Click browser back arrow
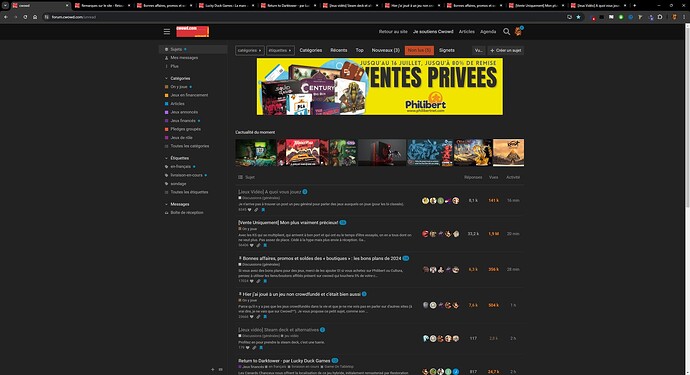This screenshot has height=375, width=690. coord(6,17)
